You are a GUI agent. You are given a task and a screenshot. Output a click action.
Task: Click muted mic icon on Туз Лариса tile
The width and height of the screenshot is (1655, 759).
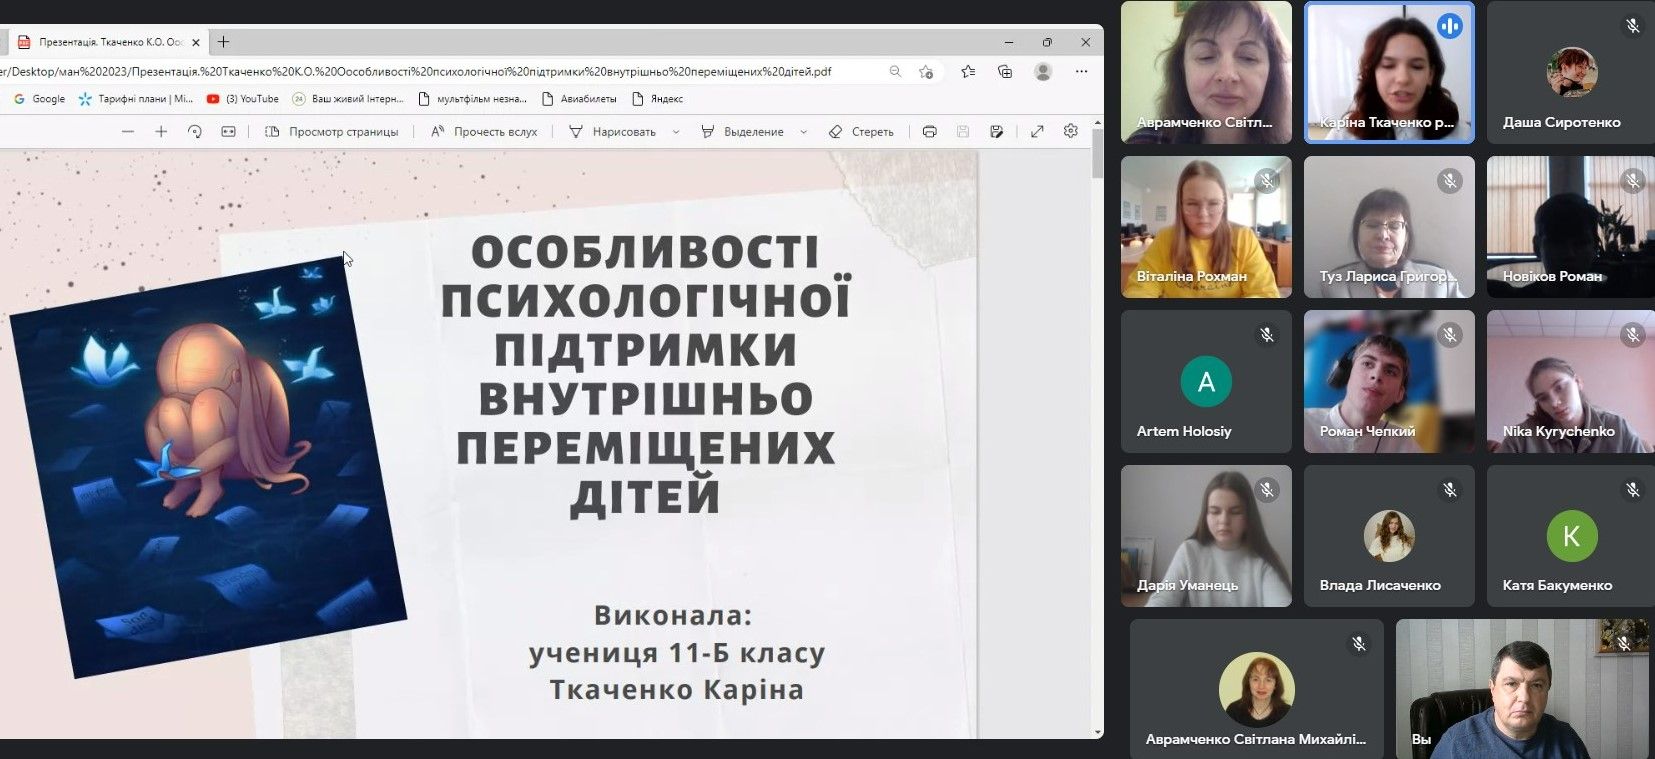[x=1450, y=181]
